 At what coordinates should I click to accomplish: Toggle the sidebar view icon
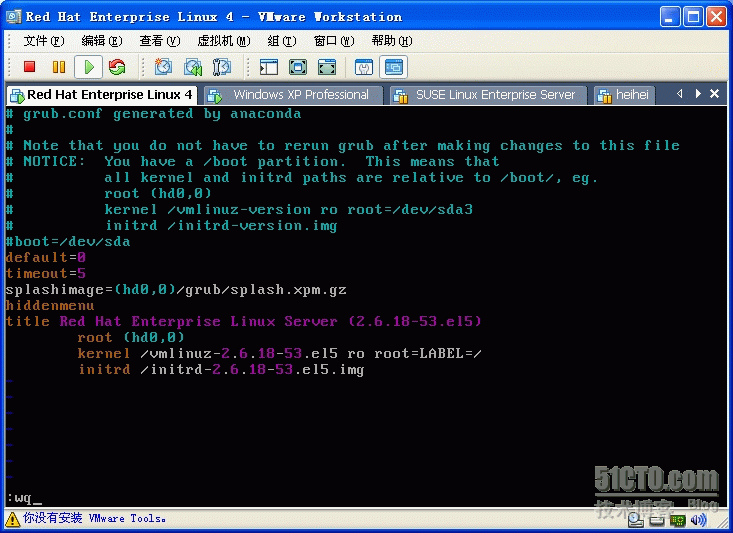tap(269, 67)
